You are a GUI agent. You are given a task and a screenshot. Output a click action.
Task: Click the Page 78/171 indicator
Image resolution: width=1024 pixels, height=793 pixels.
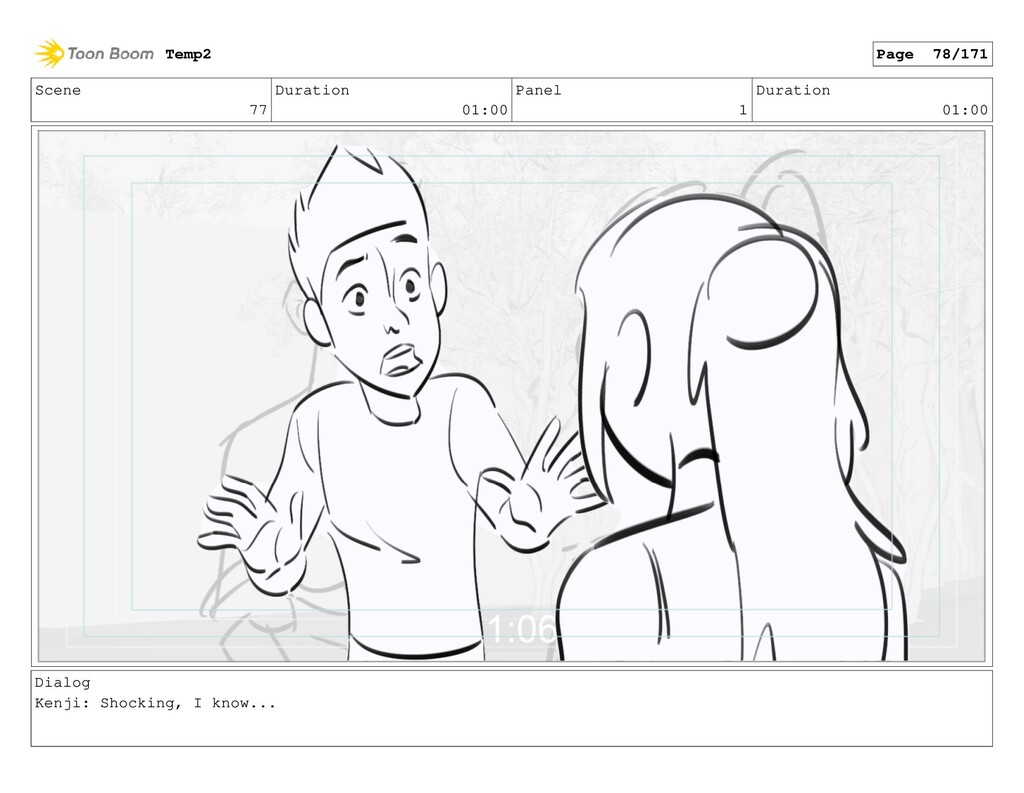pyautogui.click(x=932, y=54)
